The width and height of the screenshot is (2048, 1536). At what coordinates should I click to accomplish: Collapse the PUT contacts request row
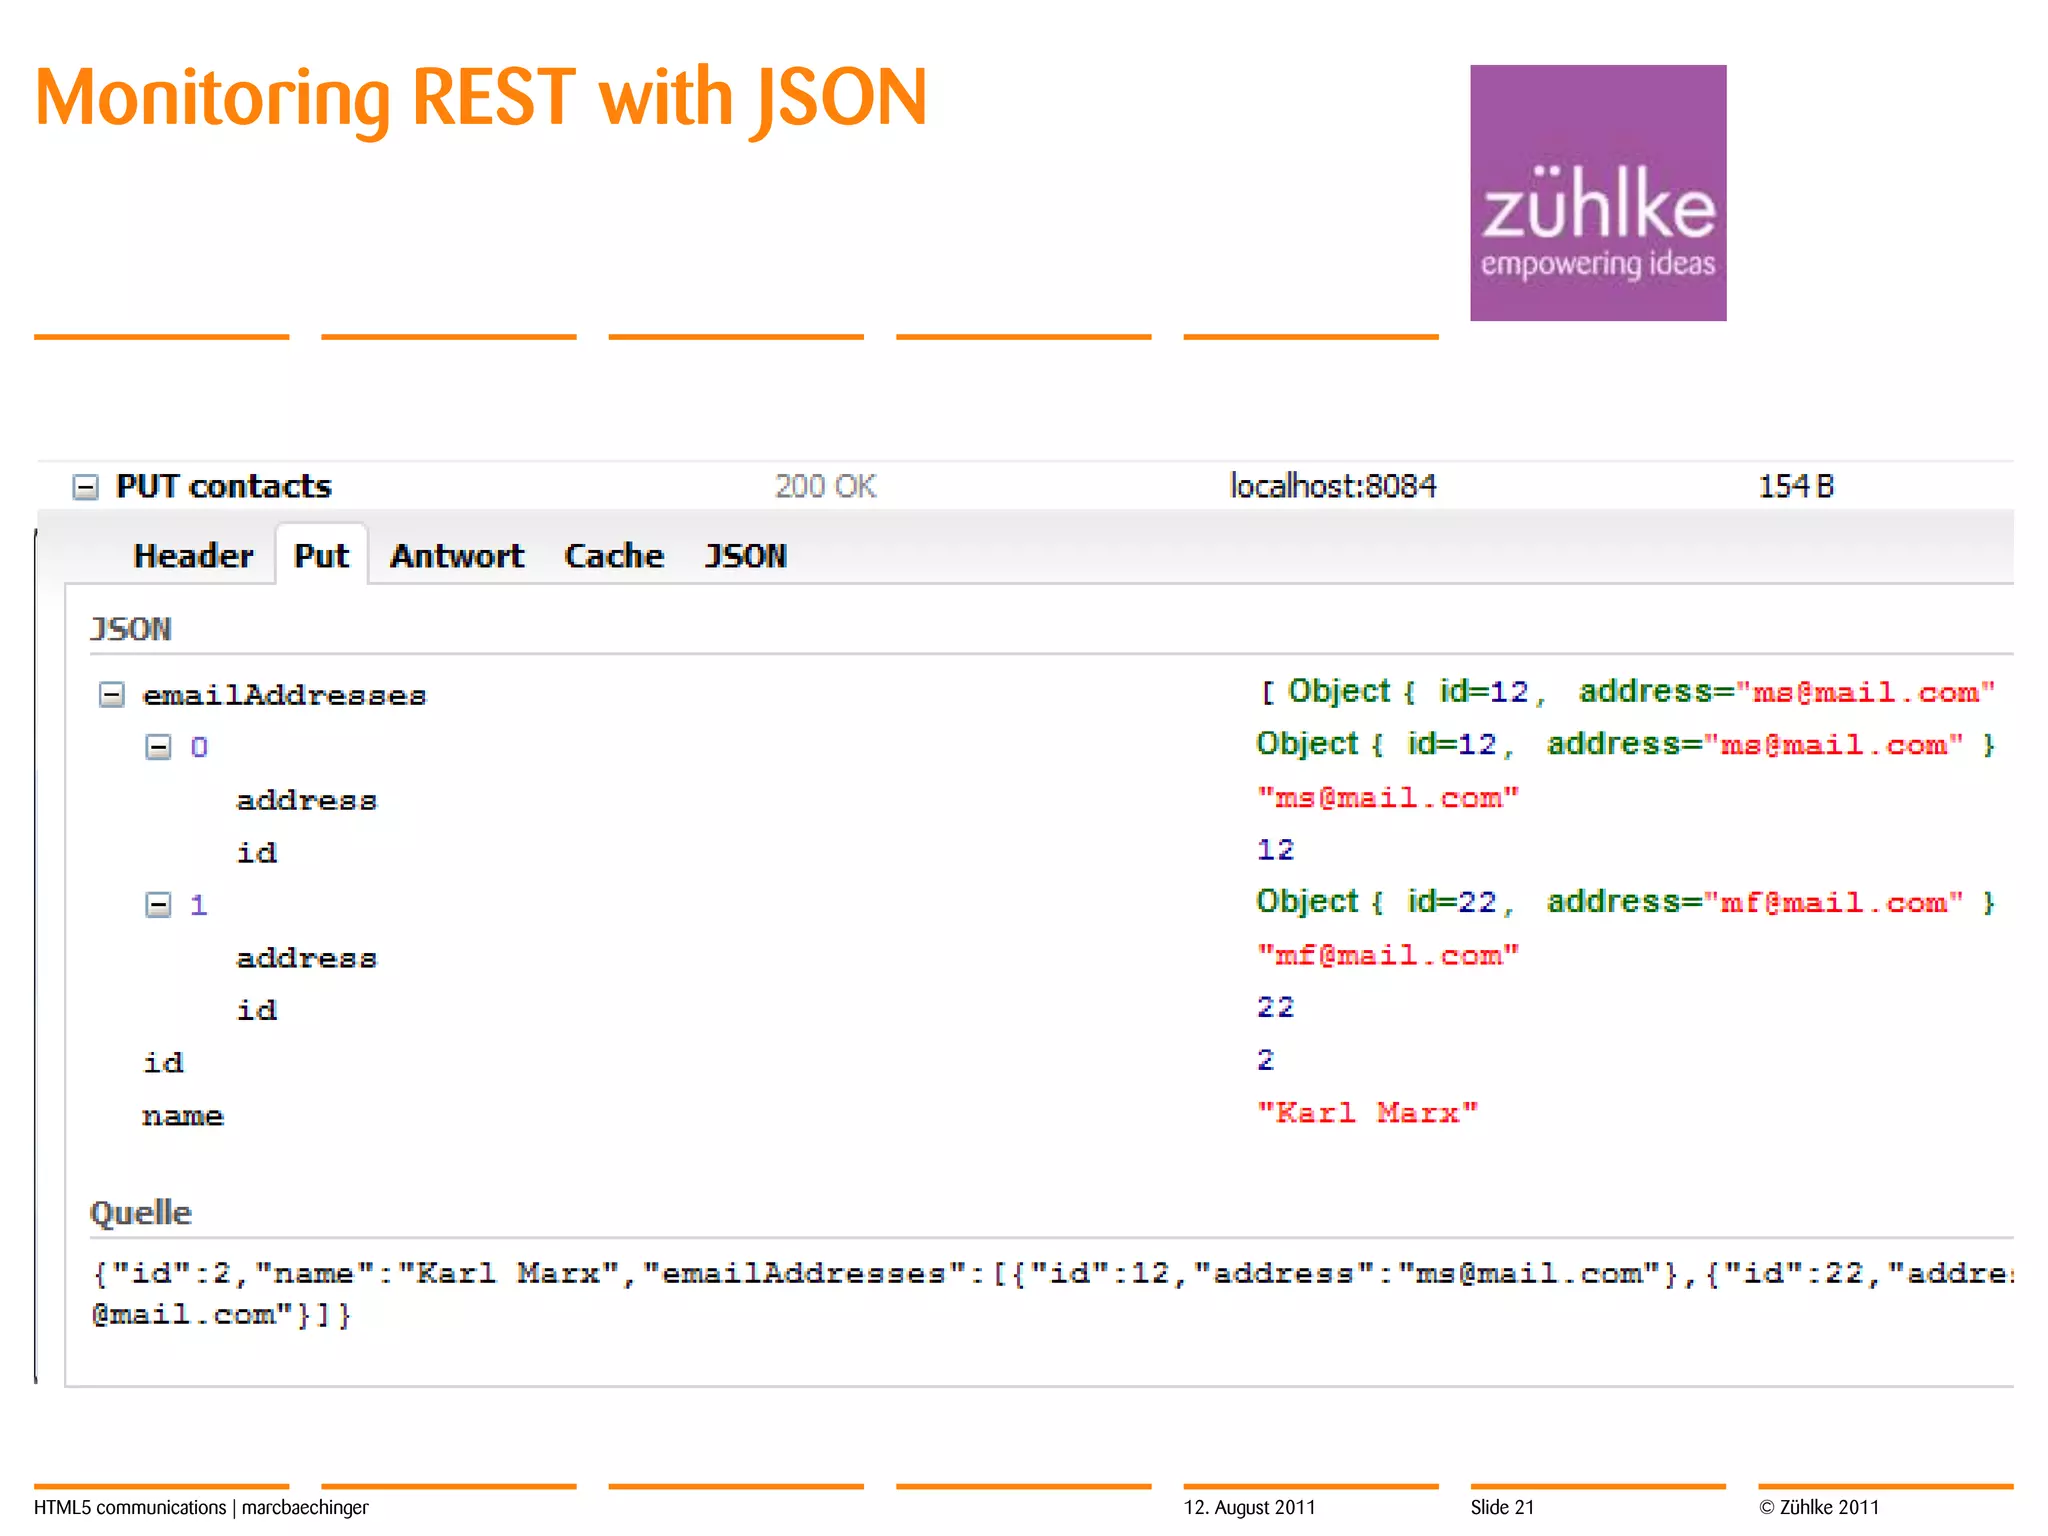86,487
